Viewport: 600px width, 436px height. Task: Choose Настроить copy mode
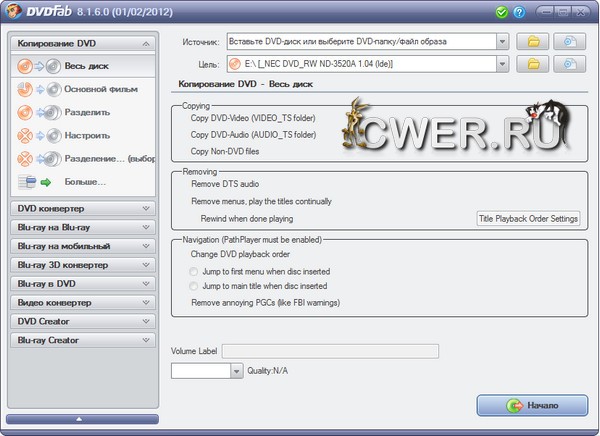(83, 136)
